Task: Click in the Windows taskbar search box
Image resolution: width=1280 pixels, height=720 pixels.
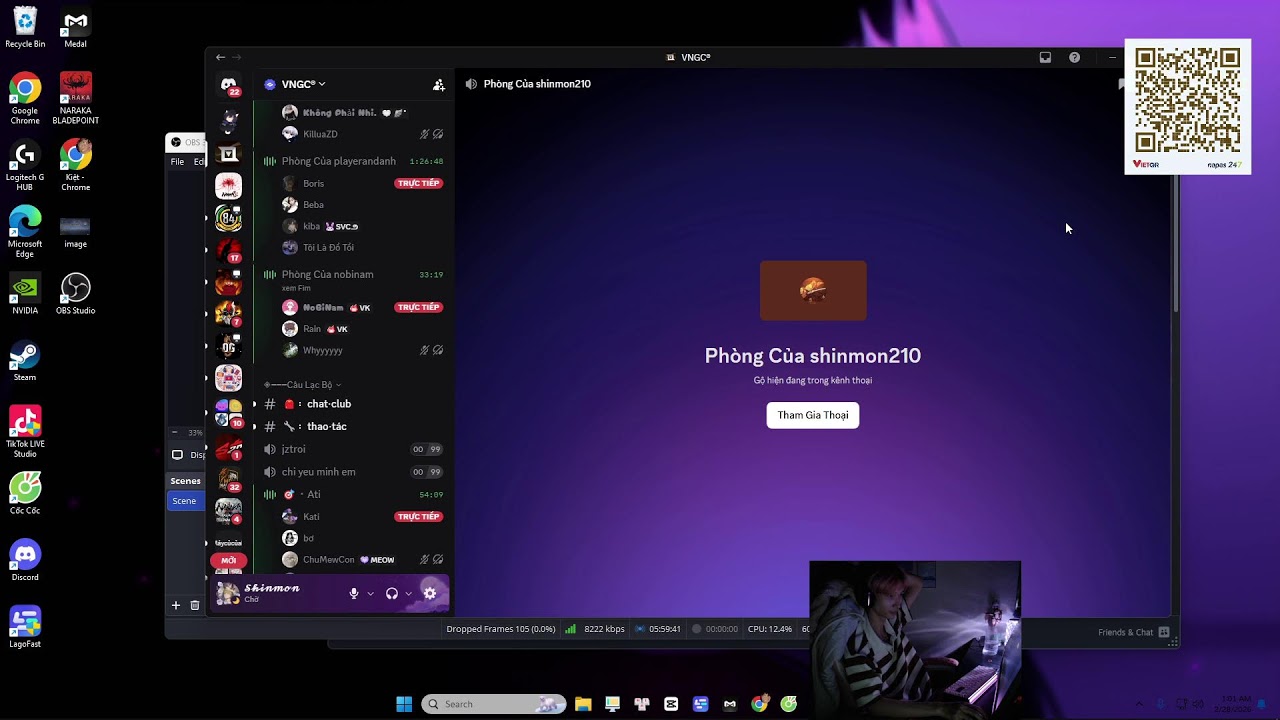Action: (494, 704)
